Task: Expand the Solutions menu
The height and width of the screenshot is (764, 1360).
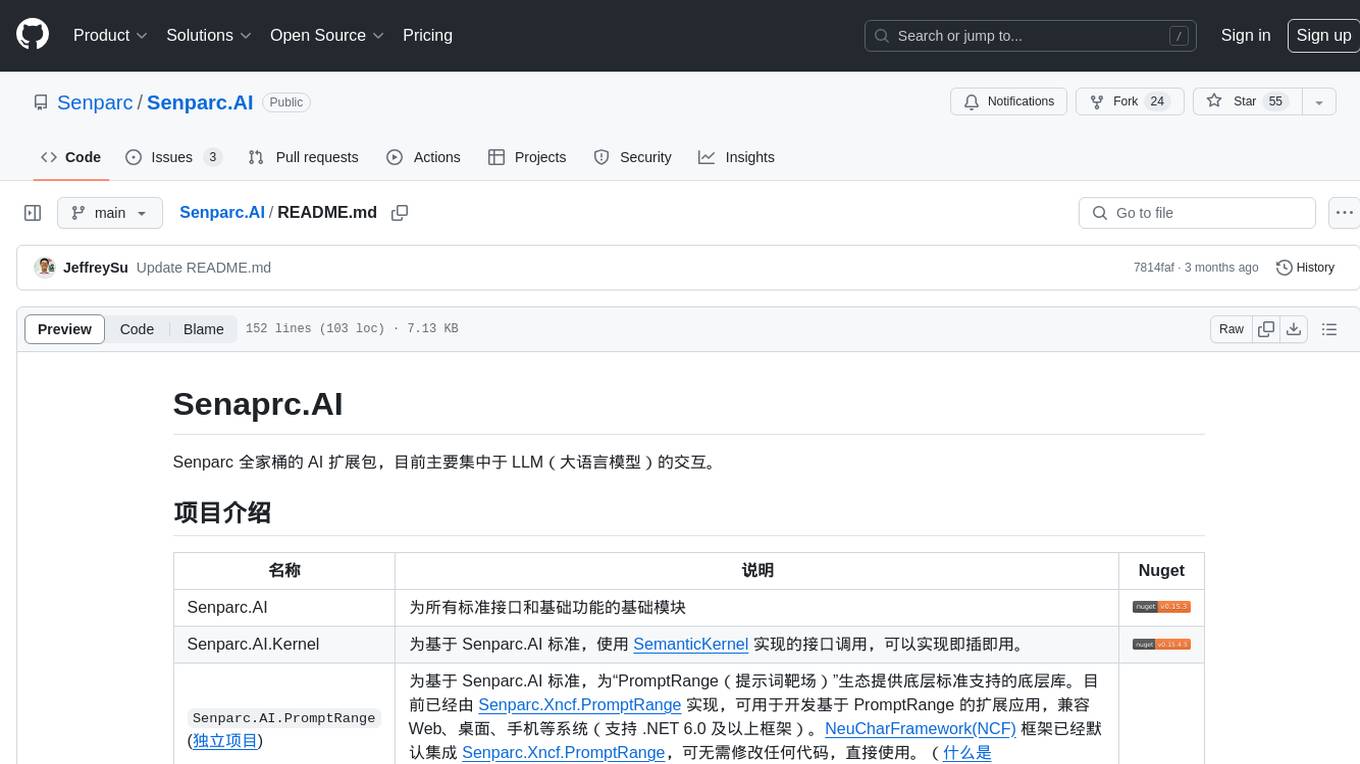Action: pyautogui.click(x=207, y=35)
